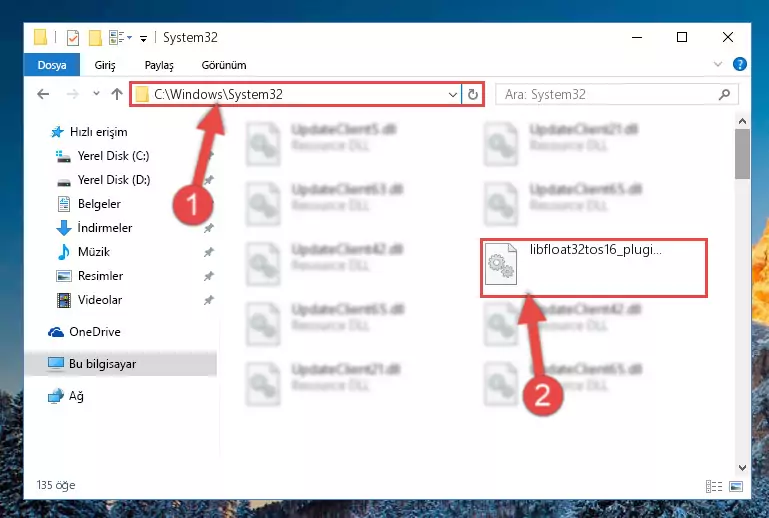Click the Properties quick access icon
This screenshot has height=518, width=769.
tap(73, 38)
